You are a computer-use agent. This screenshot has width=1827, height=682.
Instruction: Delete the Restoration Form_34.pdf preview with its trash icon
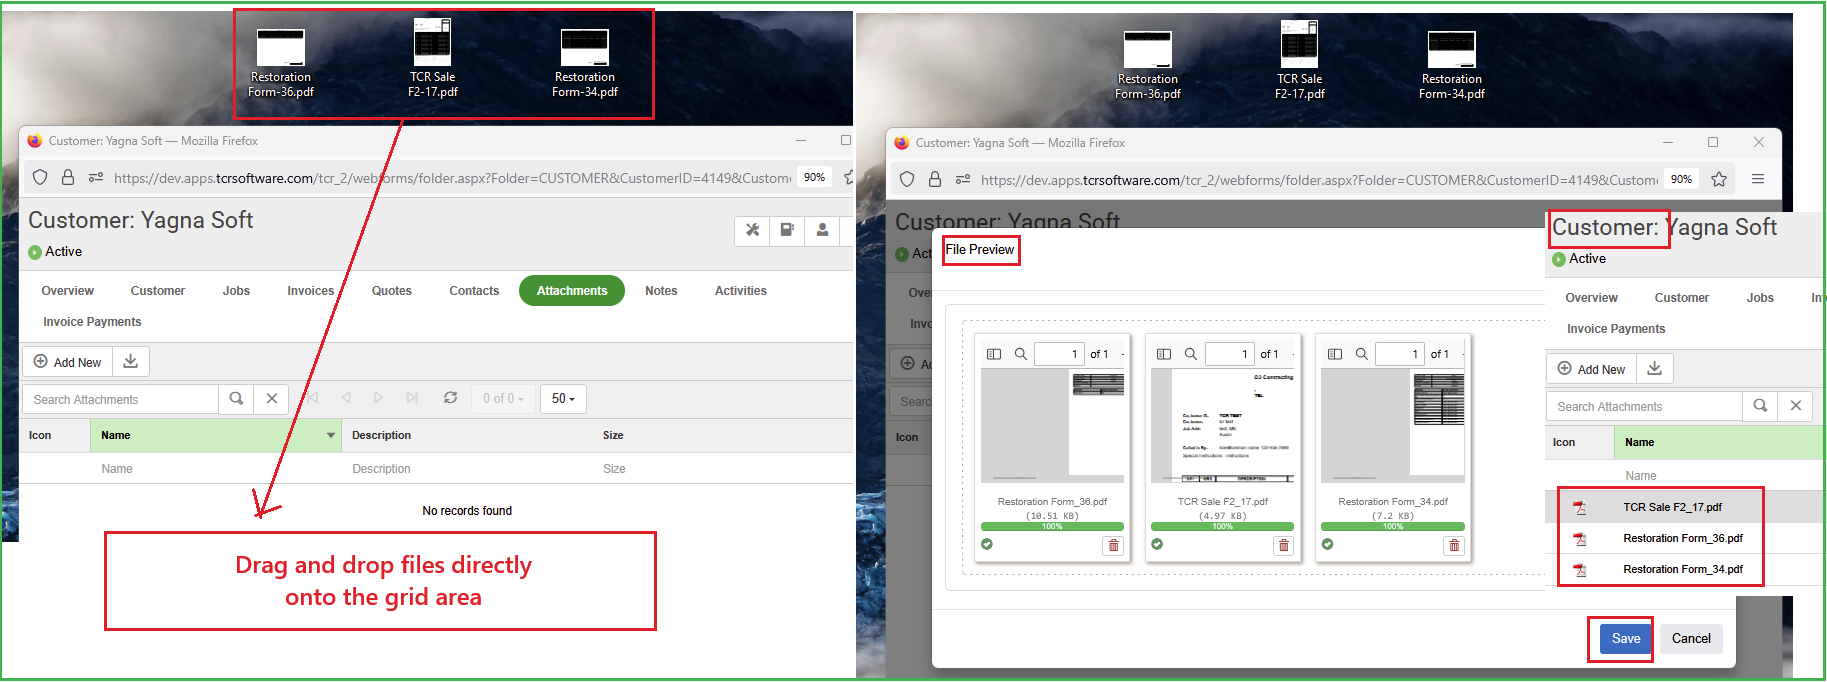click(x=1454, y=545)
